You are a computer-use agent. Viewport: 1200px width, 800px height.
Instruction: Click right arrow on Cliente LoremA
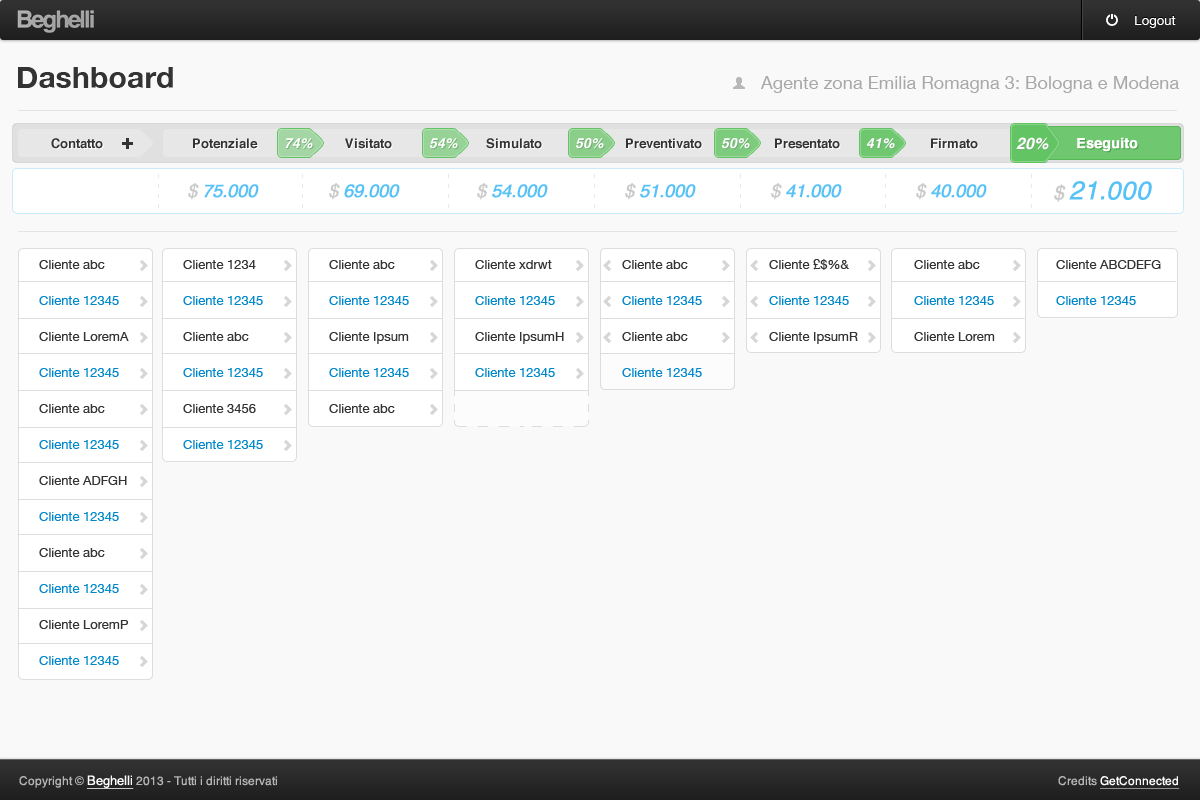(144, 338)
